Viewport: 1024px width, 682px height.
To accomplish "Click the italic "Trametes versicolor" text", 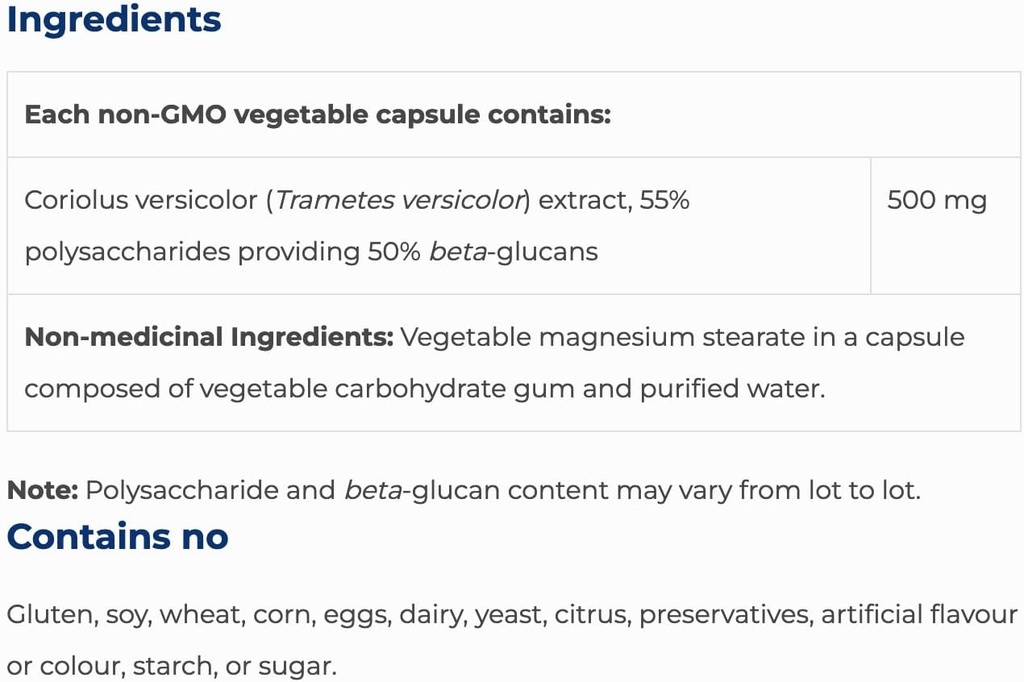I will point(400,200).
